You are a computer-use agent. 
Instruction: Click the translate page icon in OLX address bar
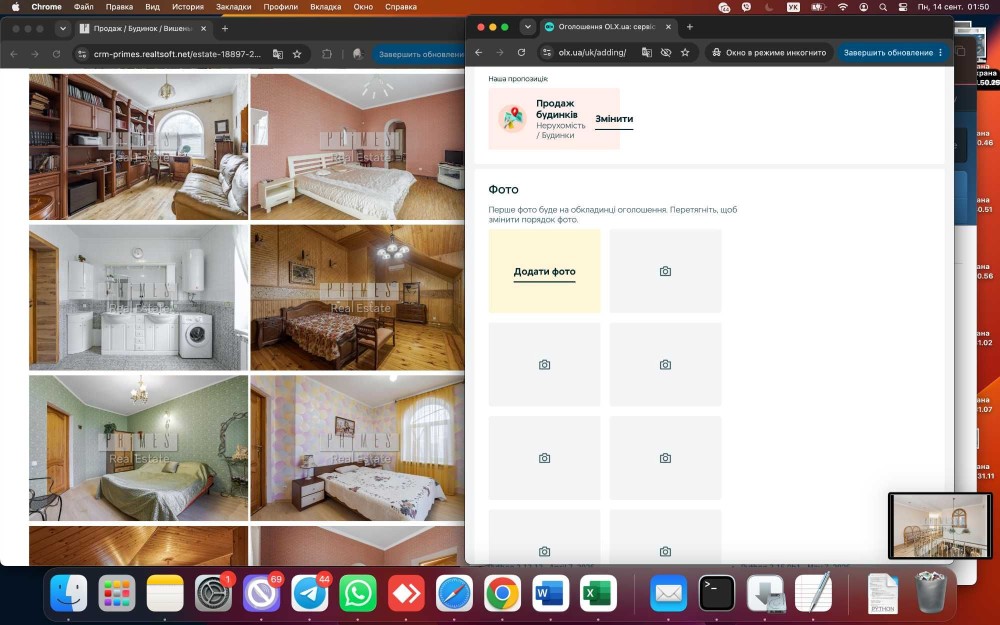[x=647, y=52]
